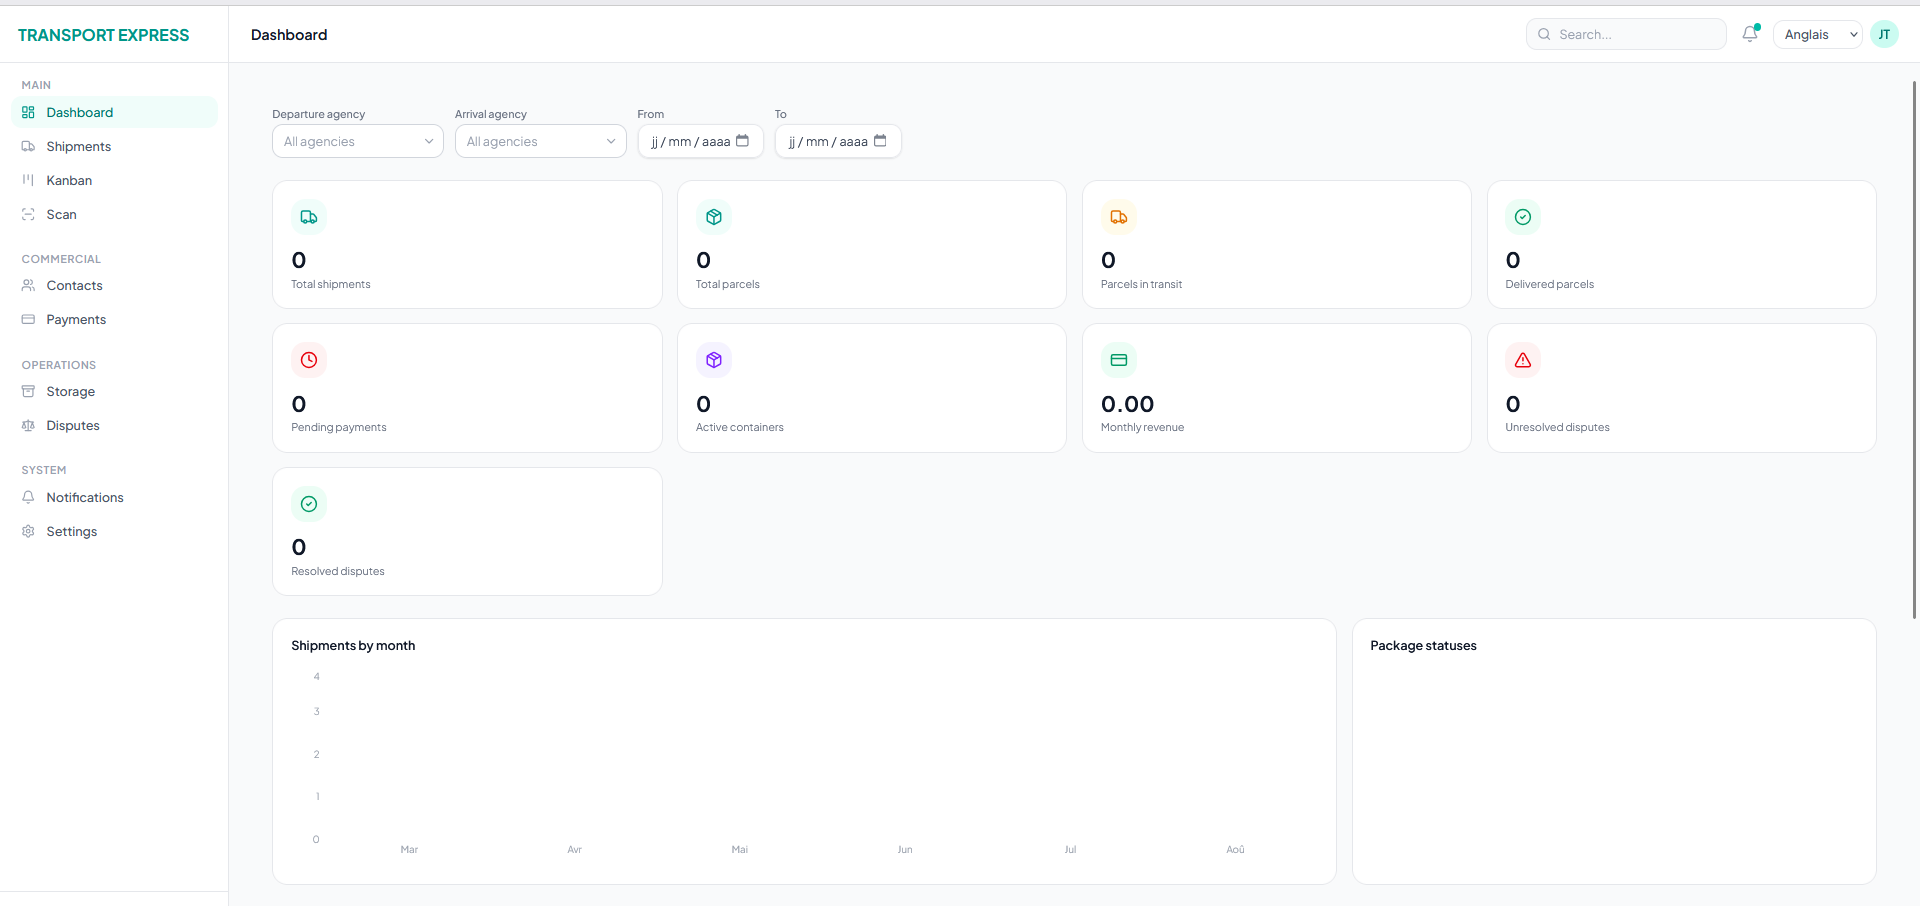
Task: Click the Payments card icon in sidebar
Action: (28, 319)
